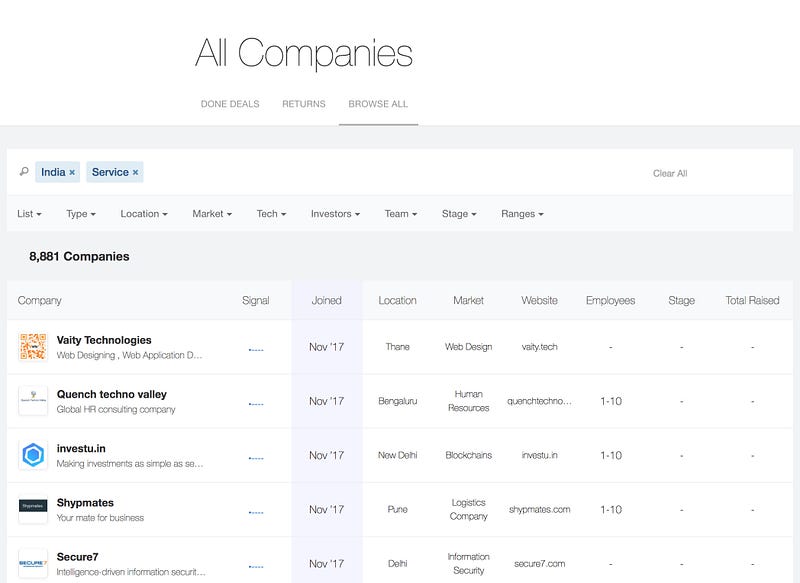View signal indicator for Vaity Technologies
The width and height of the screenshot is (800, 583).
coord(256,350)
